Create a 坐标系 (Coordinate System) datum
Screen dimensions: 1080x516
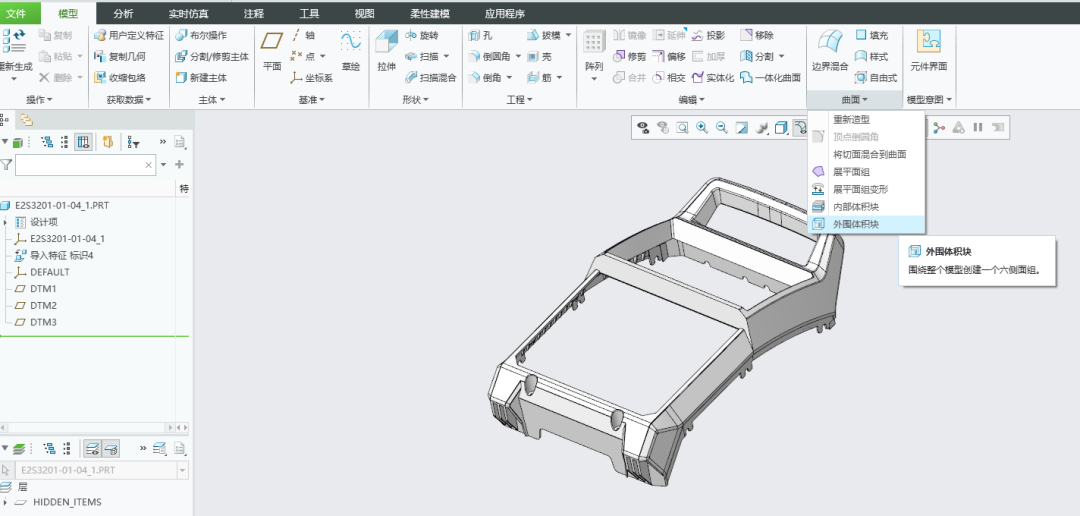pyautogui.click(x=311, y=78)
